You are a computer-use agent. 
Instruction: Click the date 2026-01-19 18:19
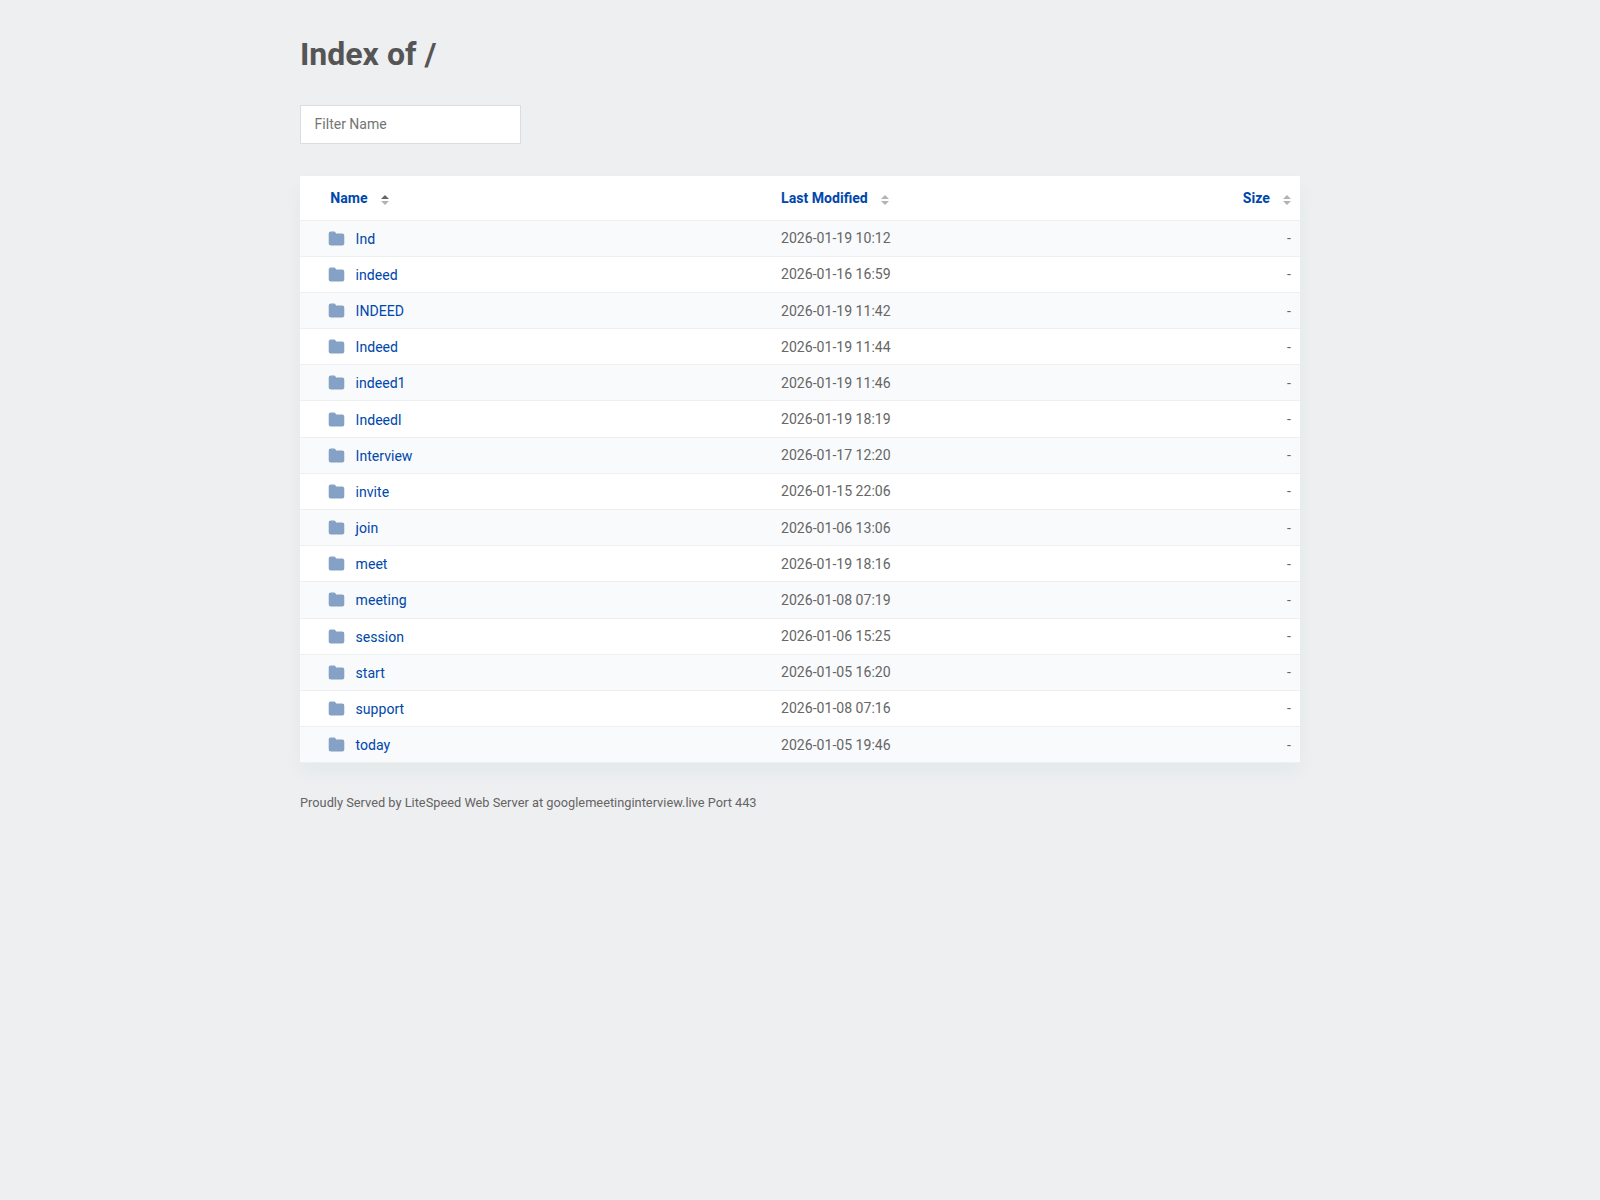(836, 419)
